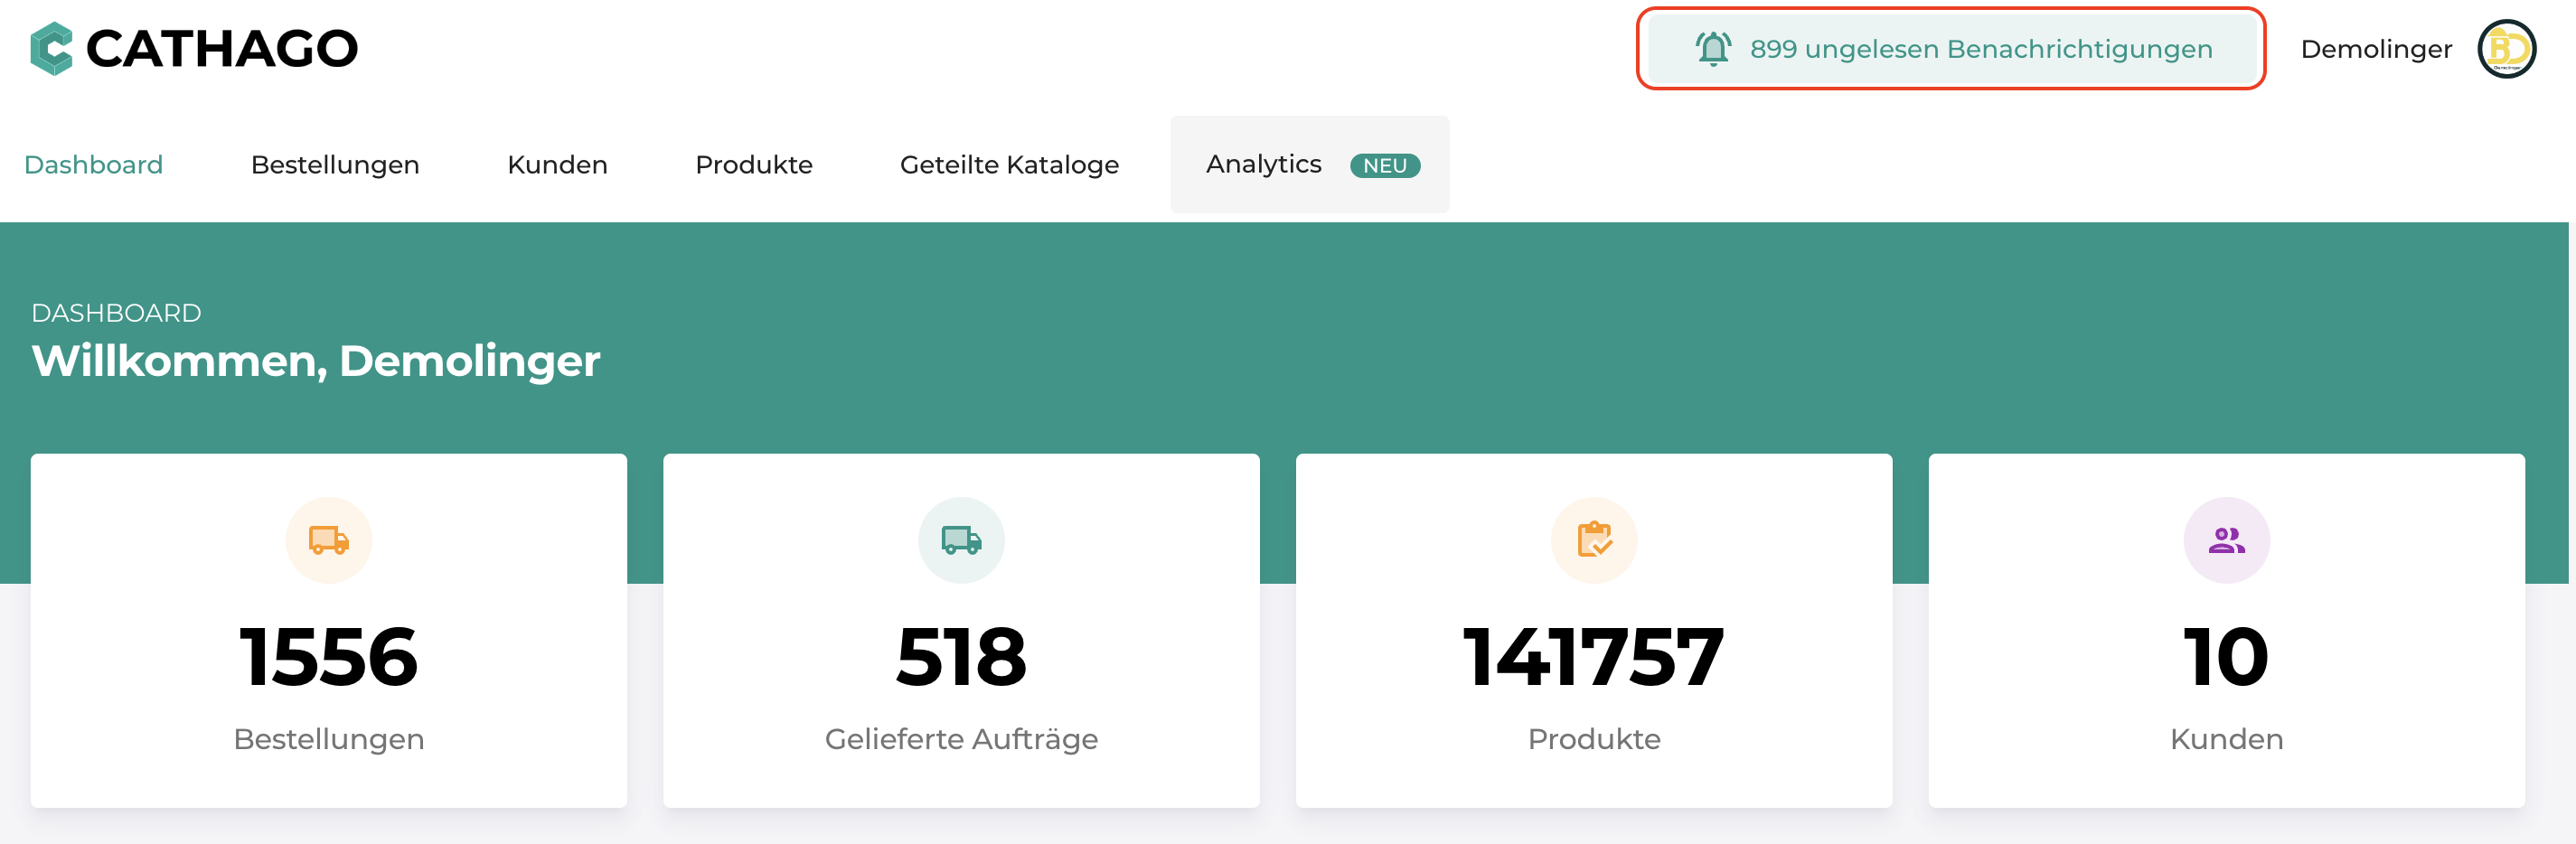Click the 518 delivered count

(961, 657)
